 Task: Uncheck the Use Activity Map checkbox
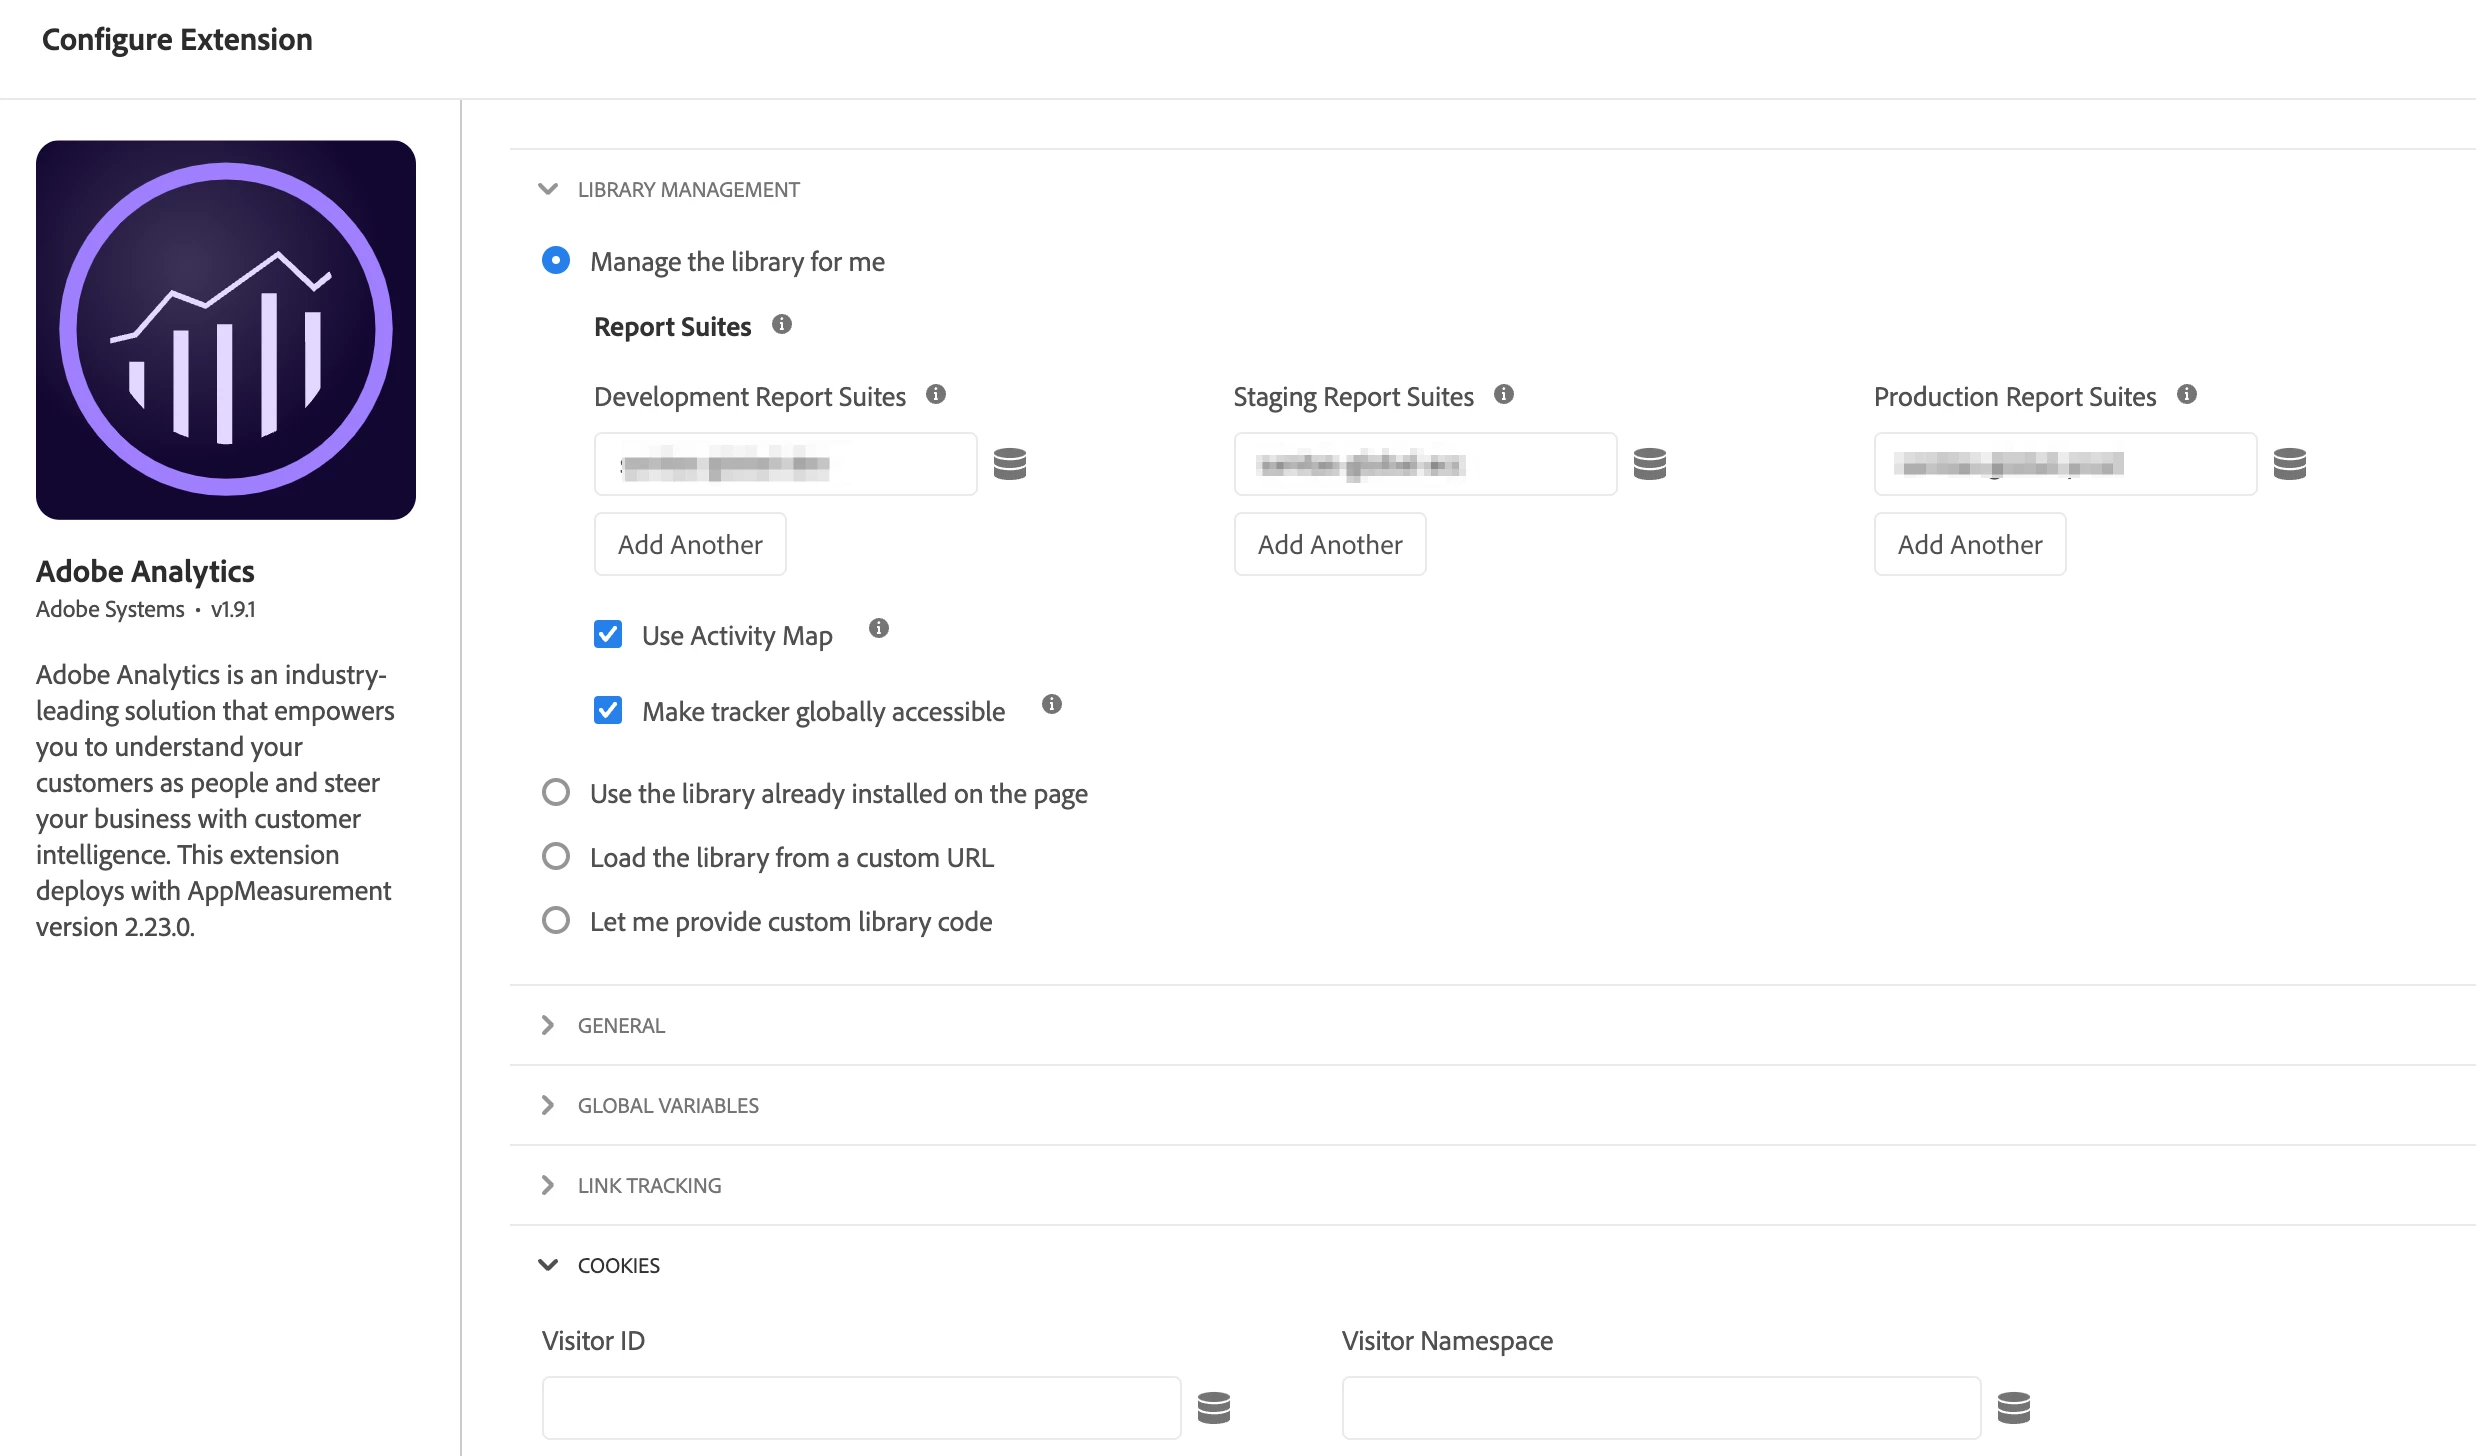click(x=608, y=635)
